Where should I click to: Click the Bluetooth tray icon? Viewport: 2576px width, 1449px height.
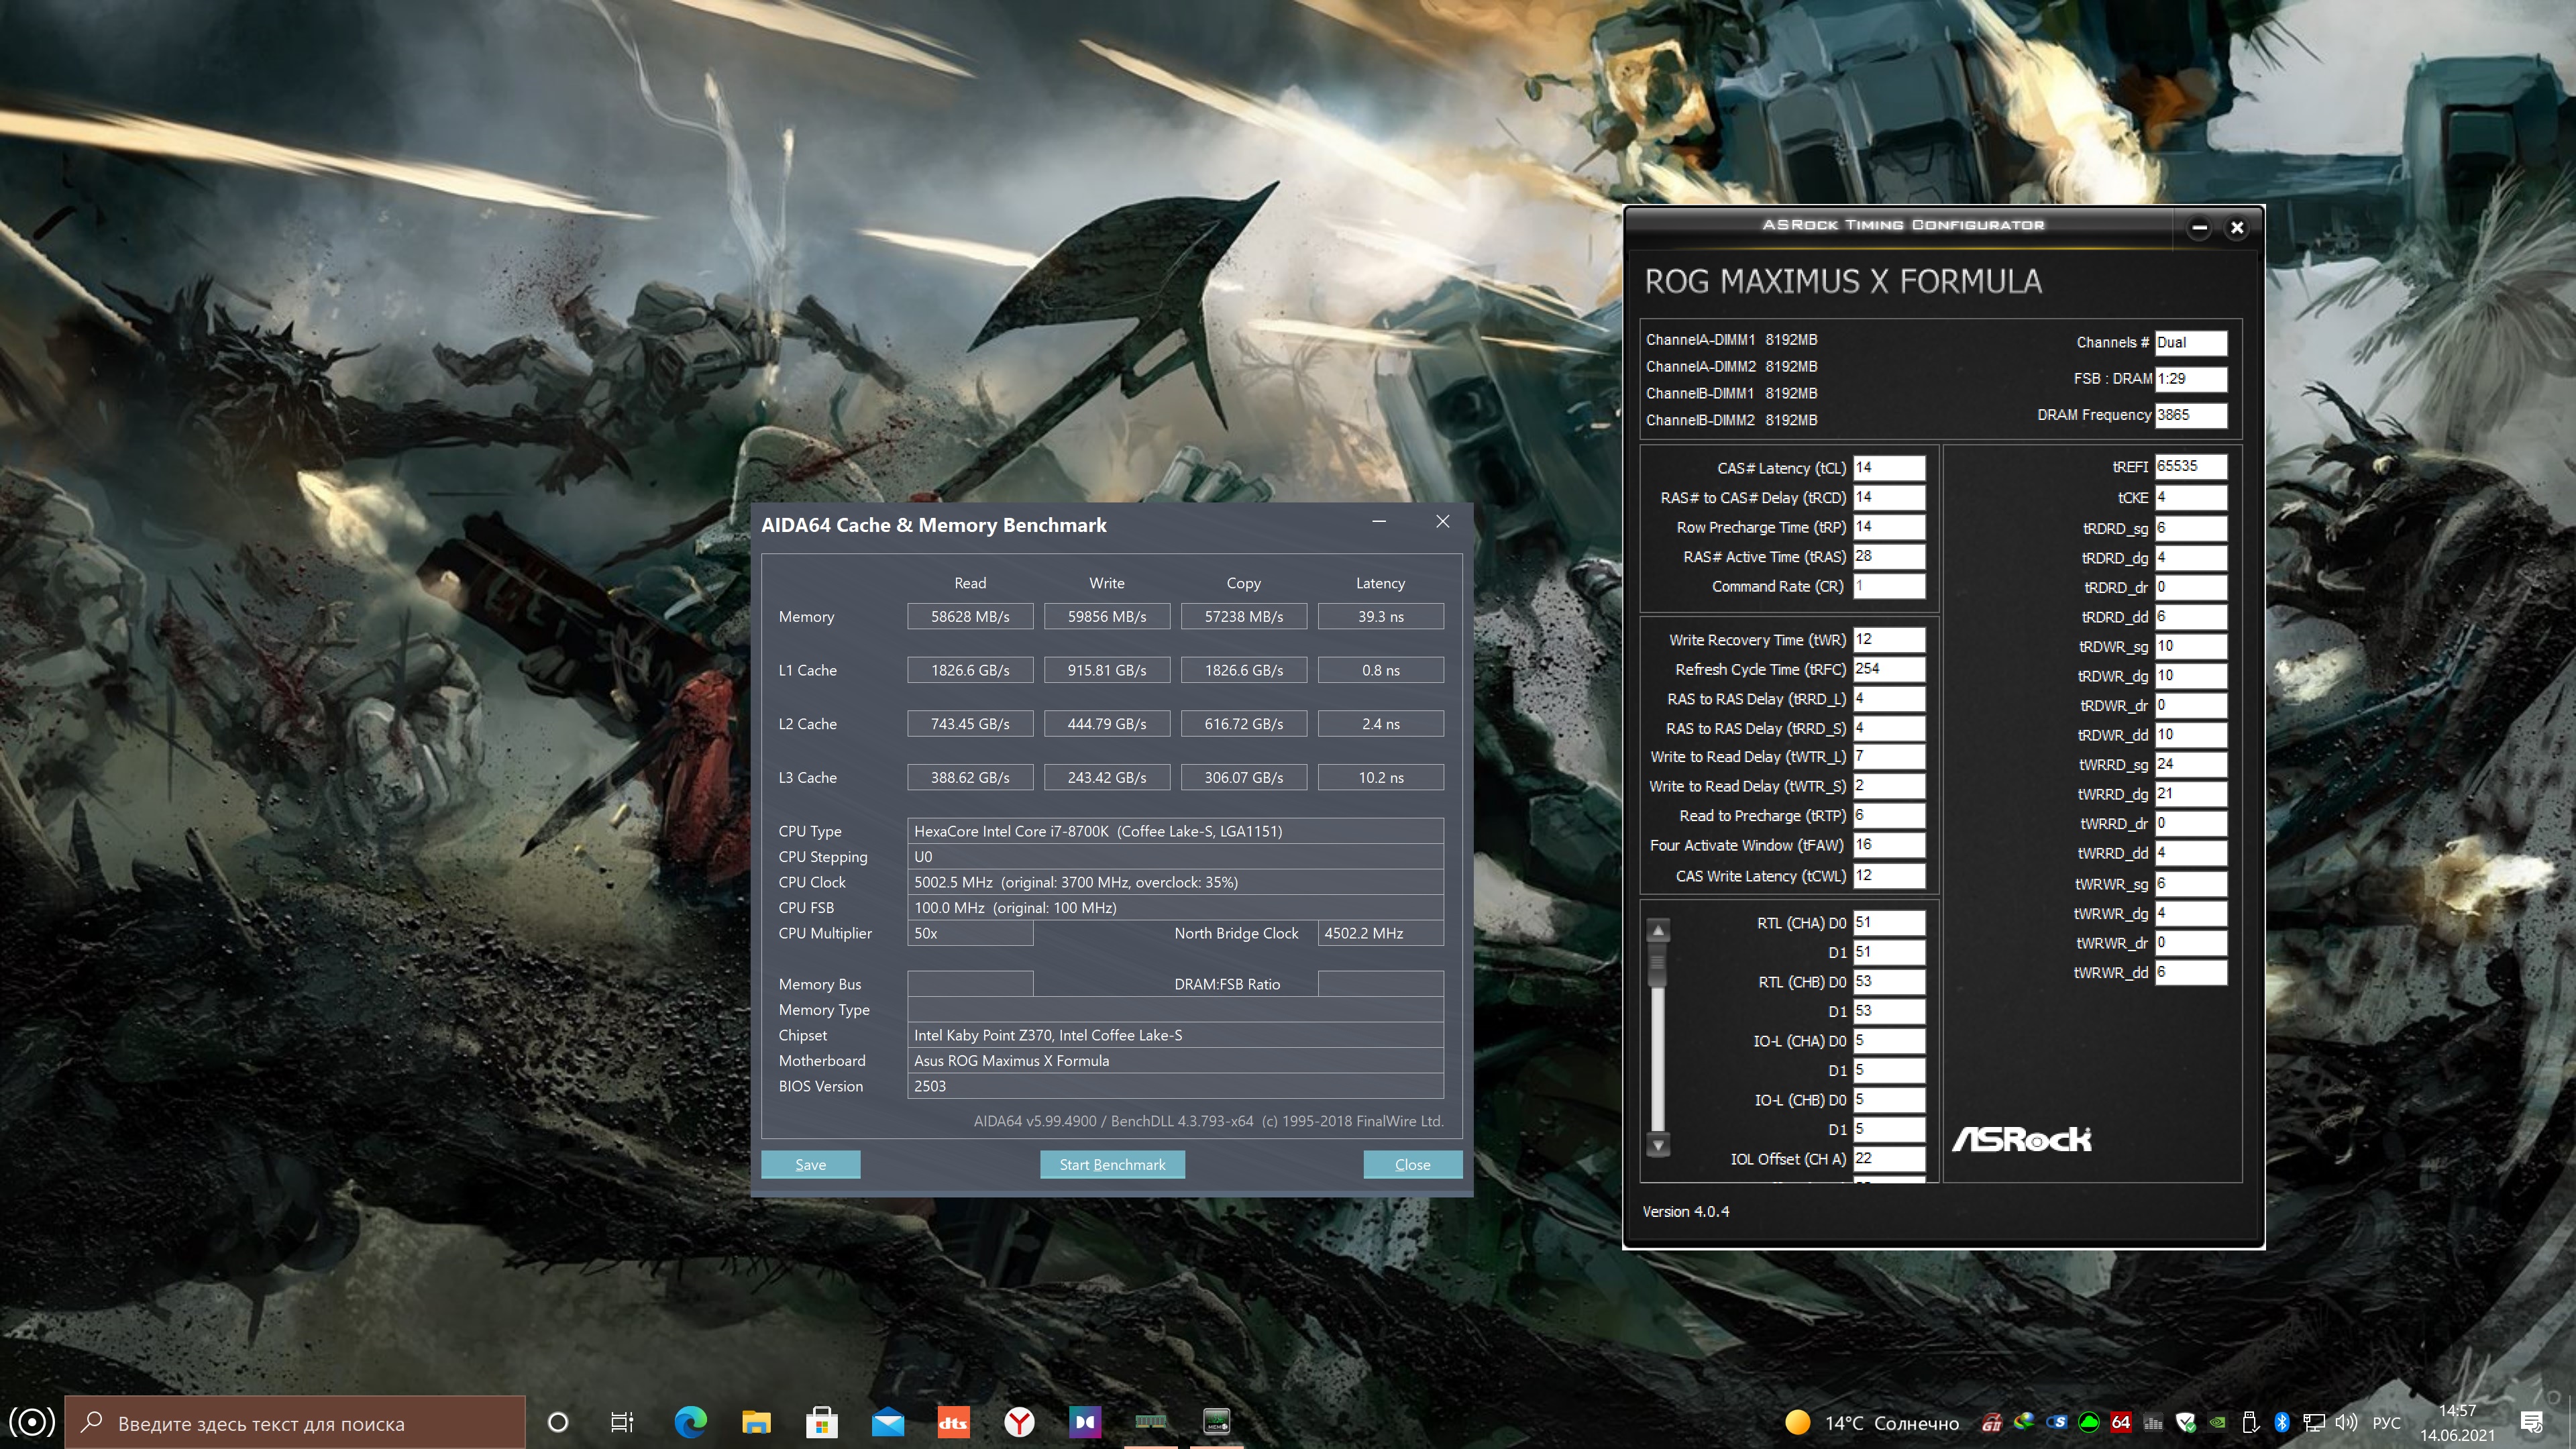[x=2282, y=1422]
